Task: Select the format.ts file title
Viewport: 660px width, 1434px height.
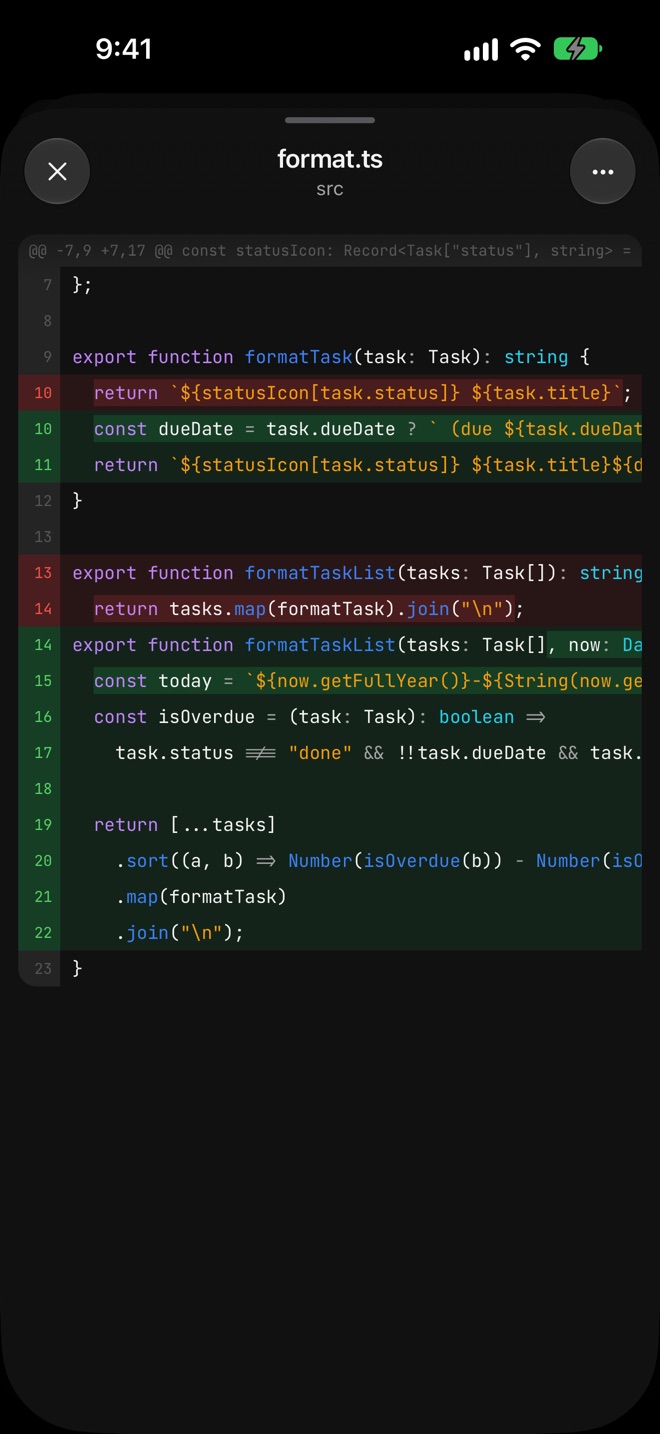Action: coord(330,159)
